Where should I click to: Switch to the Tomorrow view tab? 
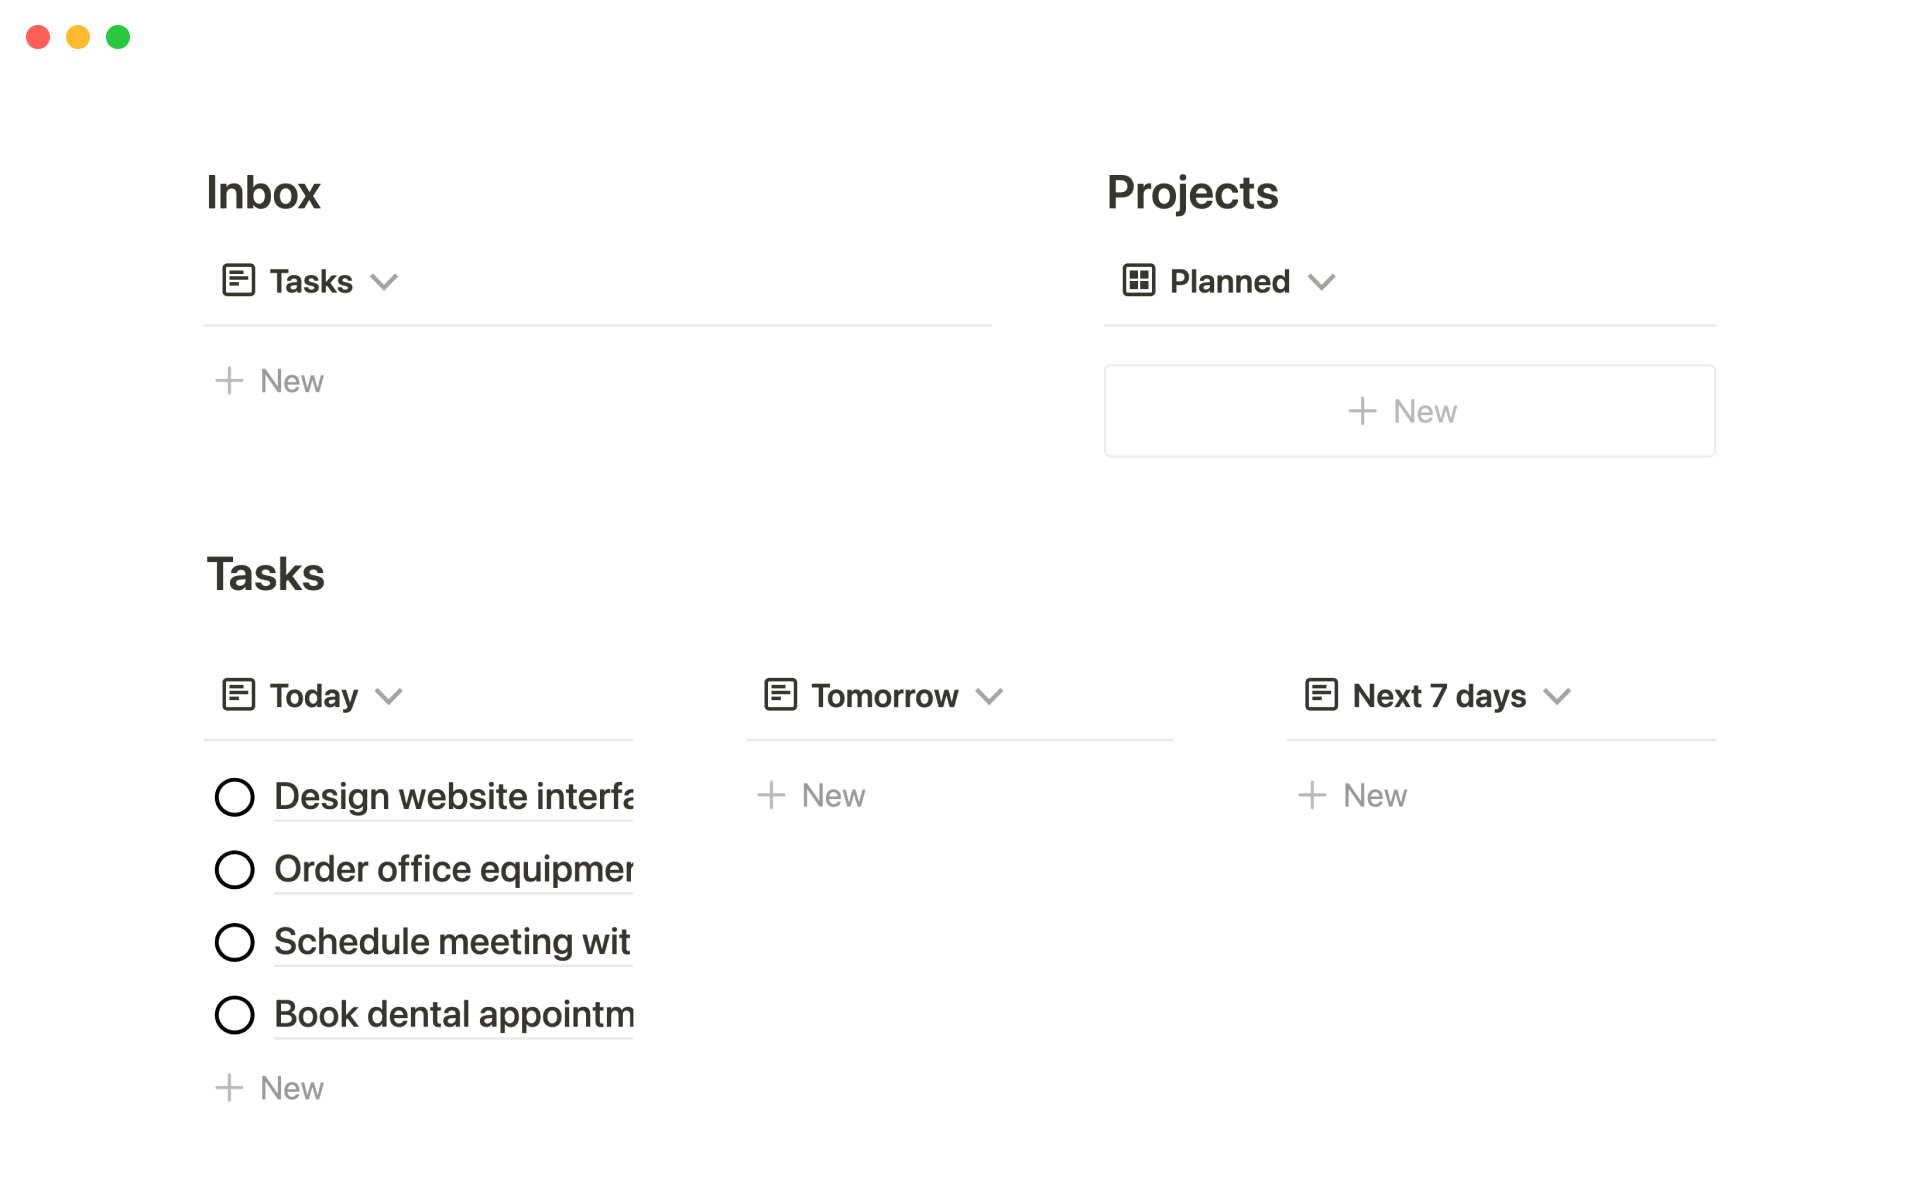click(x=884, y=696)
